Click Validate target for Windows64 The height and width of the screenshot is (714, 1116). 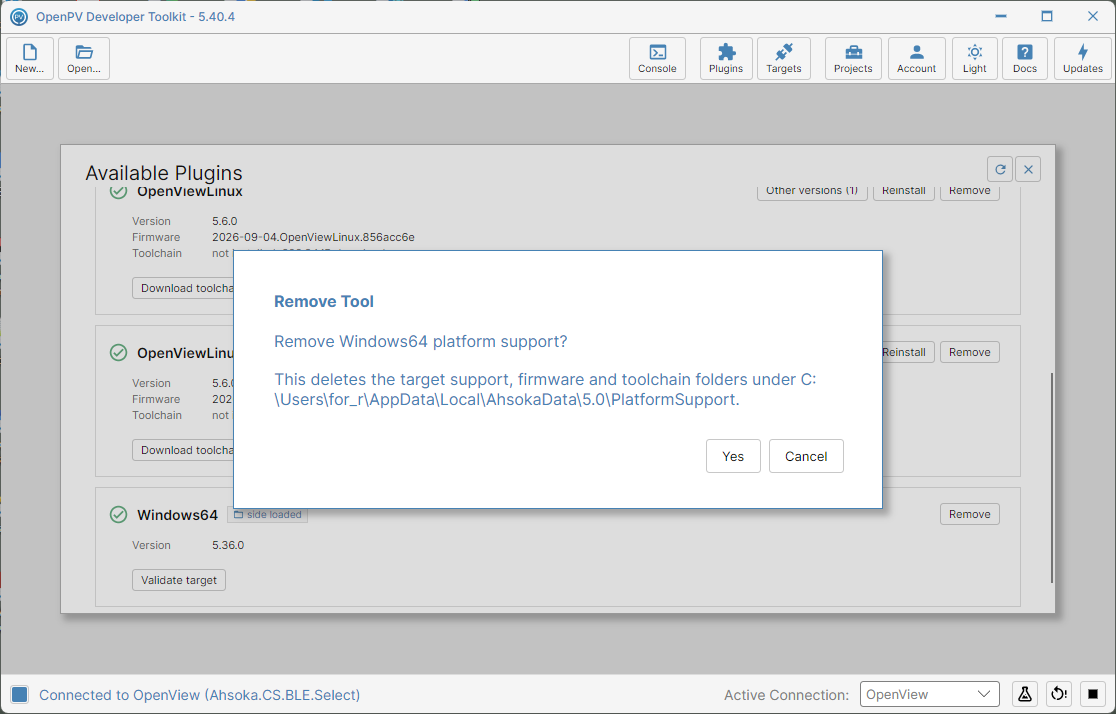179,580
